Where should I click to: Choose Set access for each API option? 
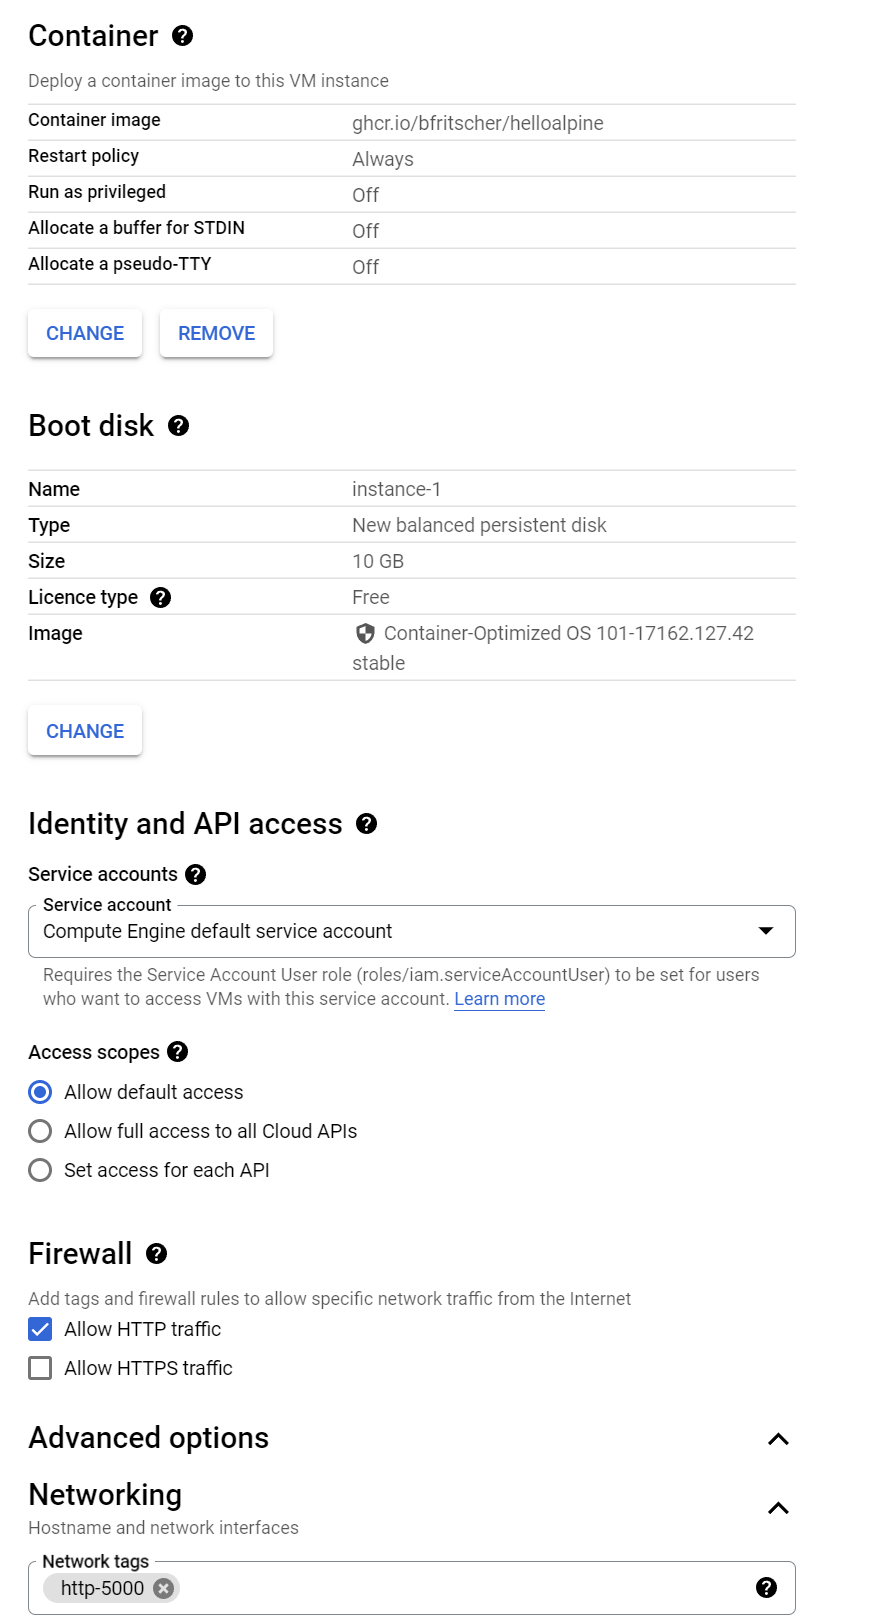[x=40, y=1170]
